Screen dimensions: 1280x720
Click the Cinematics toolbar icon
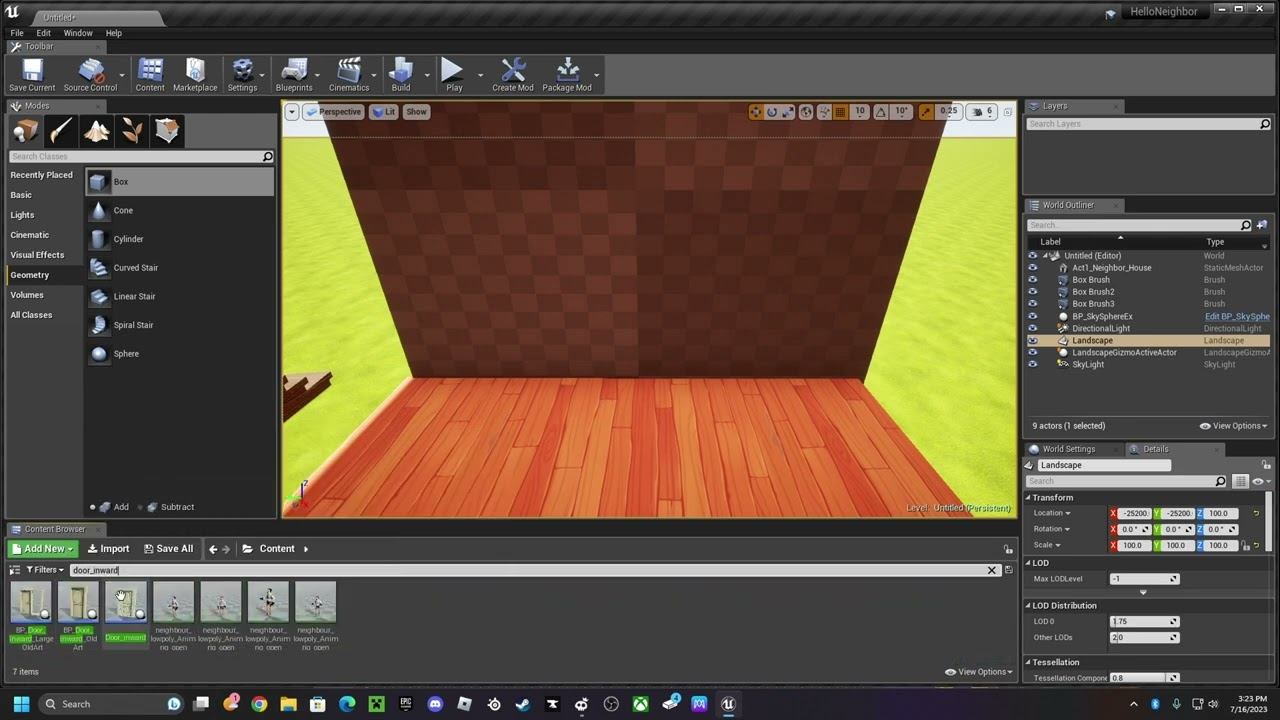point(349,75)
